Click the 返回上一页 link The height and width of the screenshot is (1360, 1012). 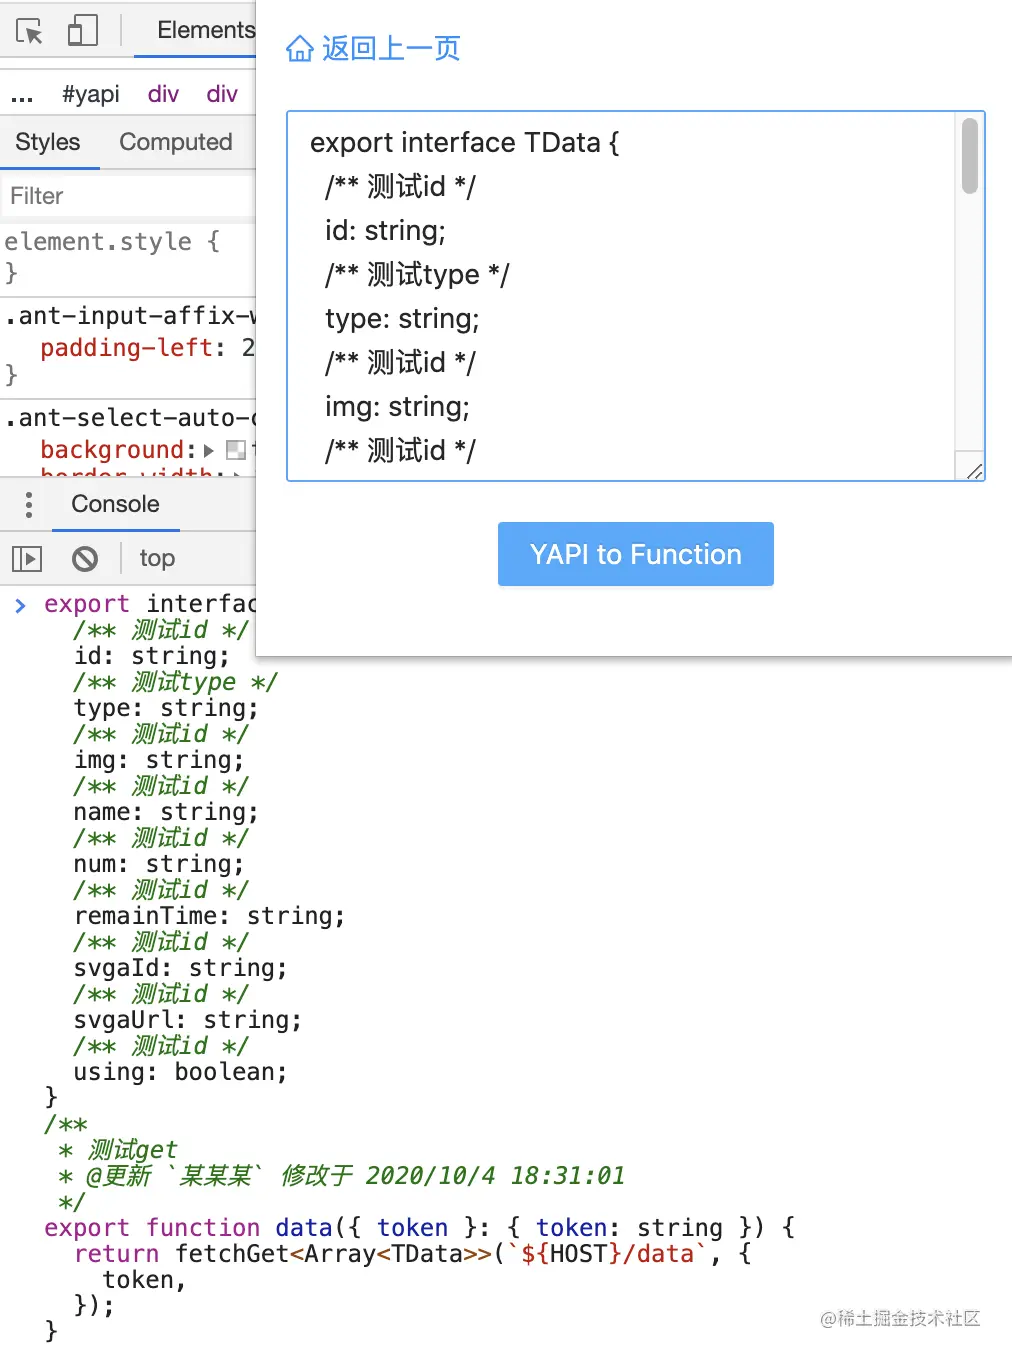point(389,48)
